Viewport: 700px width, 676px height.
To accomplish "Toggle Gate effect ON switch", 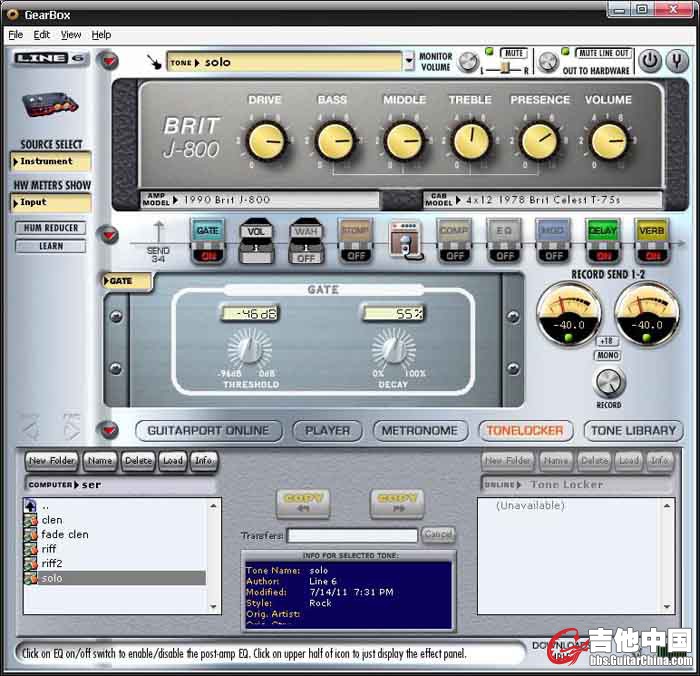I will [x=208, y=256].
